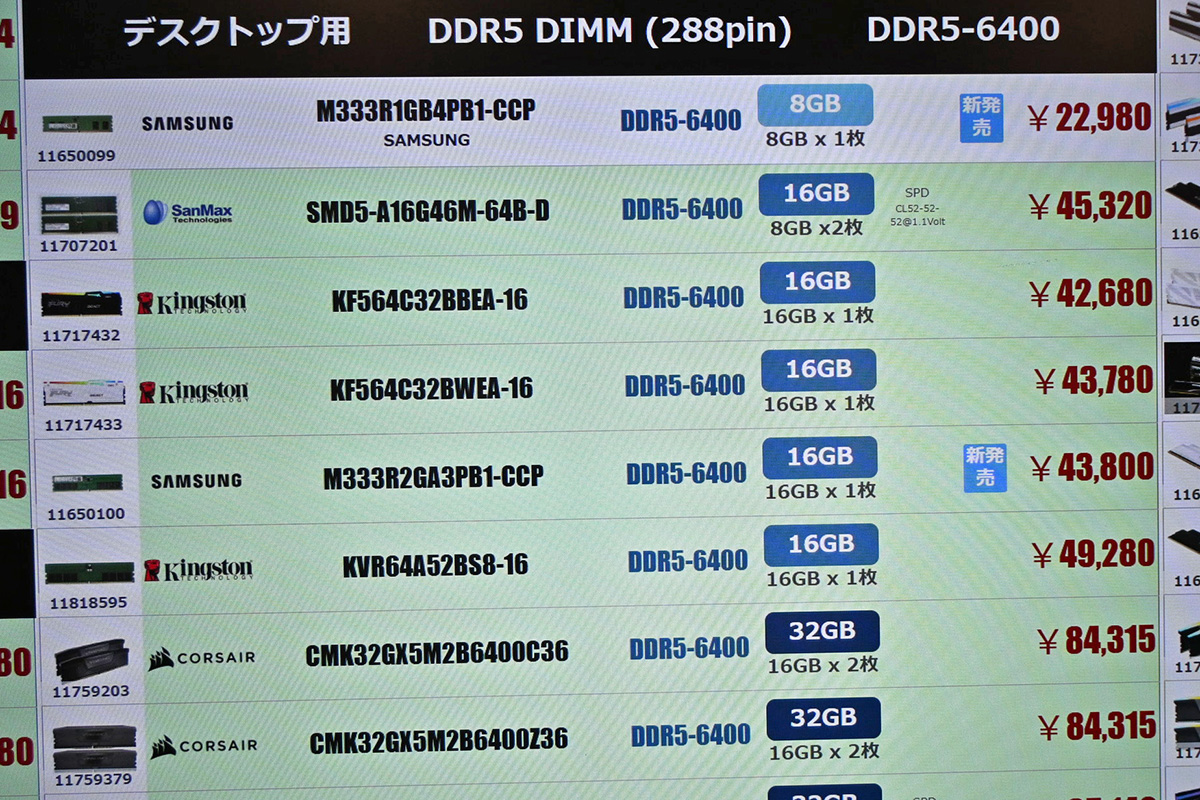Screen dimensions: 1200x800
Task: Select the デスクトップ用 header label
Action: [x=236, y=30]
